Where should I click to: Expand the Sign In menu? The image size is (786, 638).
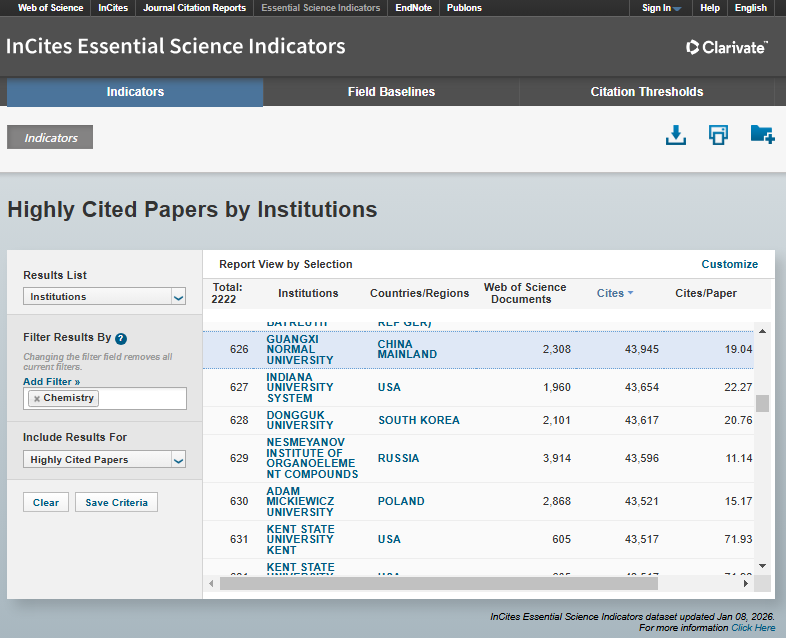point(661,8)
